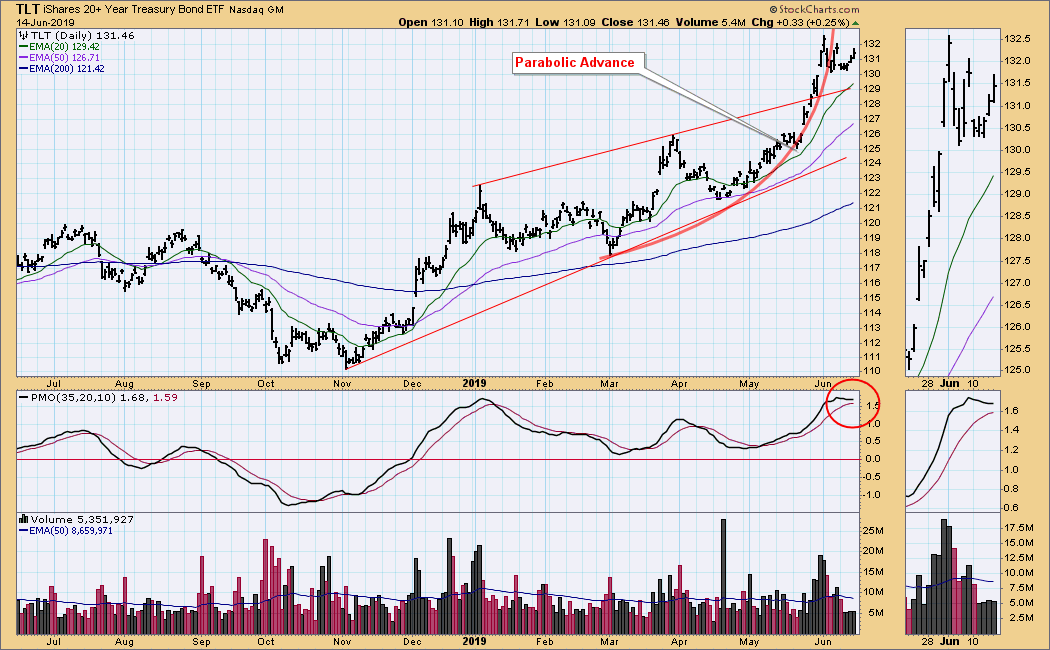Screen dimensions: 1050x650
Task: Click the 'Oct' label directly under the price panel
Action: click(266, 384)
